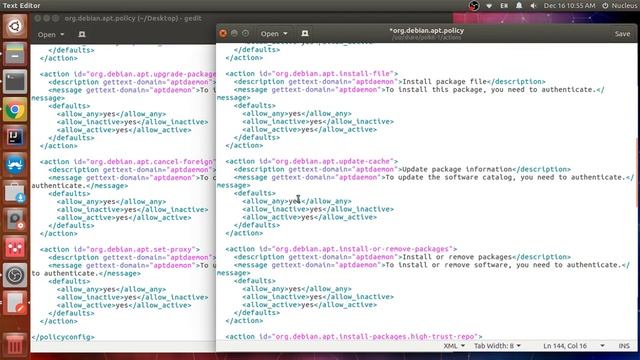
Task: Open the blue mustache app in dock
Action: point(15,164)
